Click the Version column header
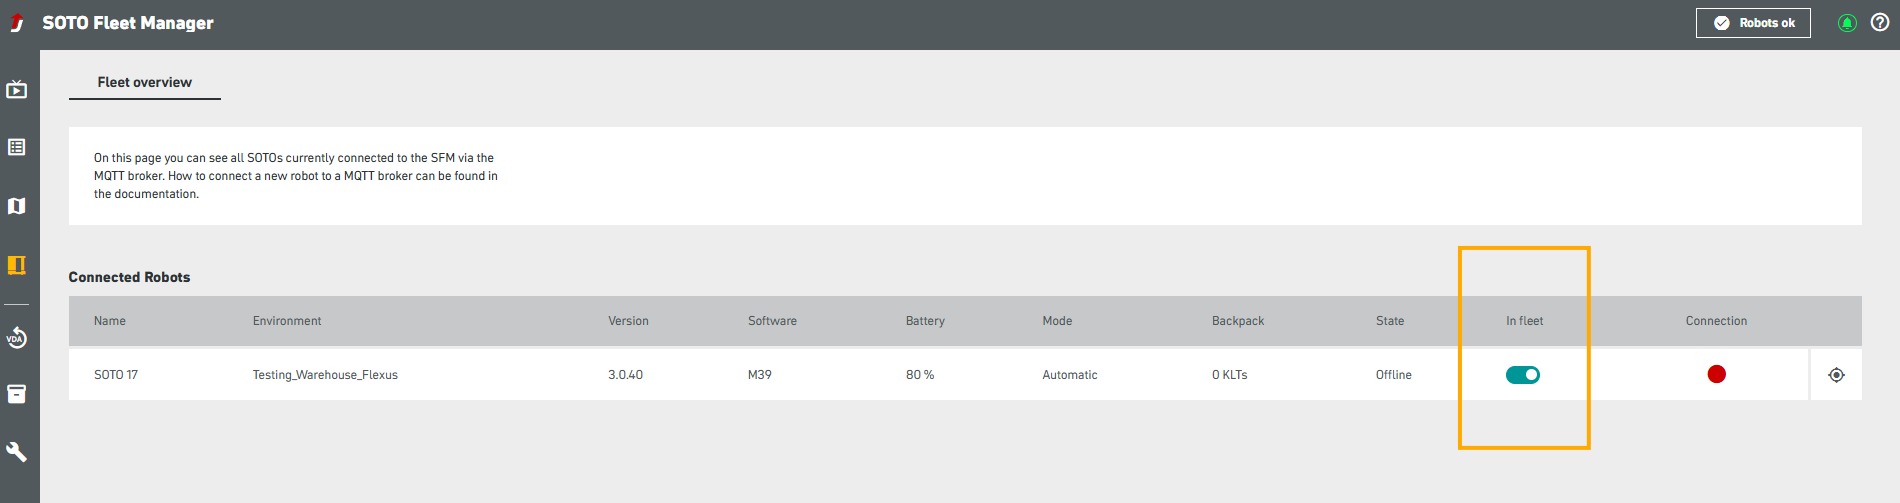Viewport: 1900px width, 503px height. [628, 321]
